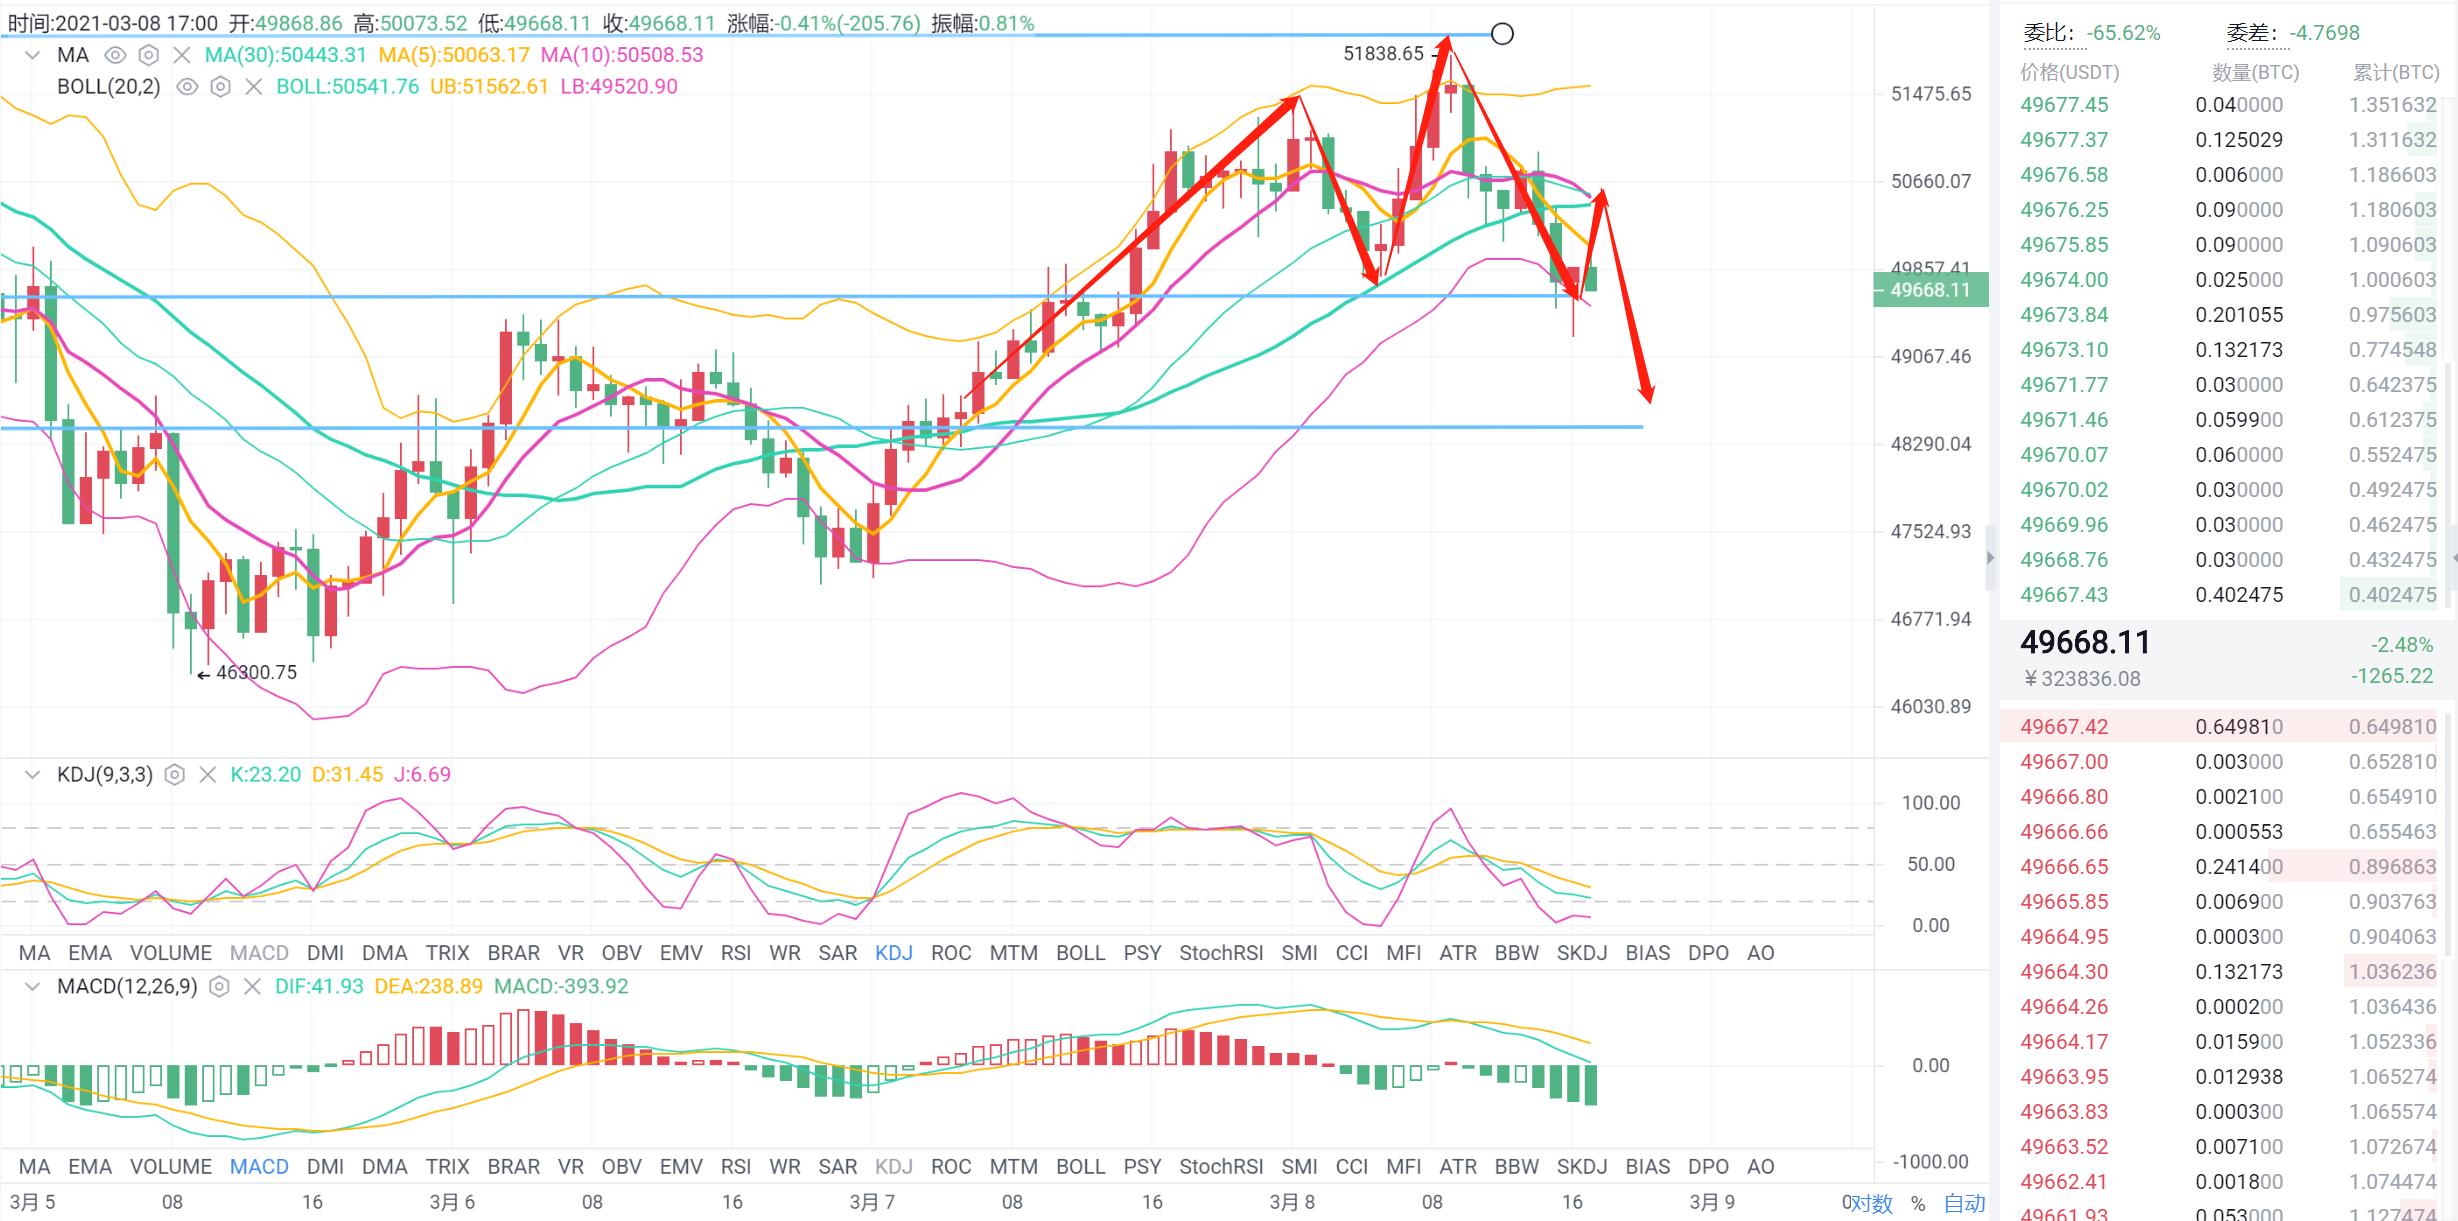2458x1221 pixels.
Task: Open KDJ(9,3,3) settings hexagon icon
Action: point(175,774)
